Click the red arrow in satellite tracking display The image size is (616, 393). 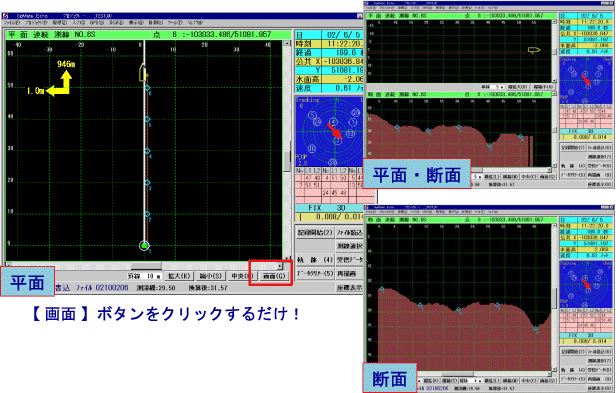(334, 130)
